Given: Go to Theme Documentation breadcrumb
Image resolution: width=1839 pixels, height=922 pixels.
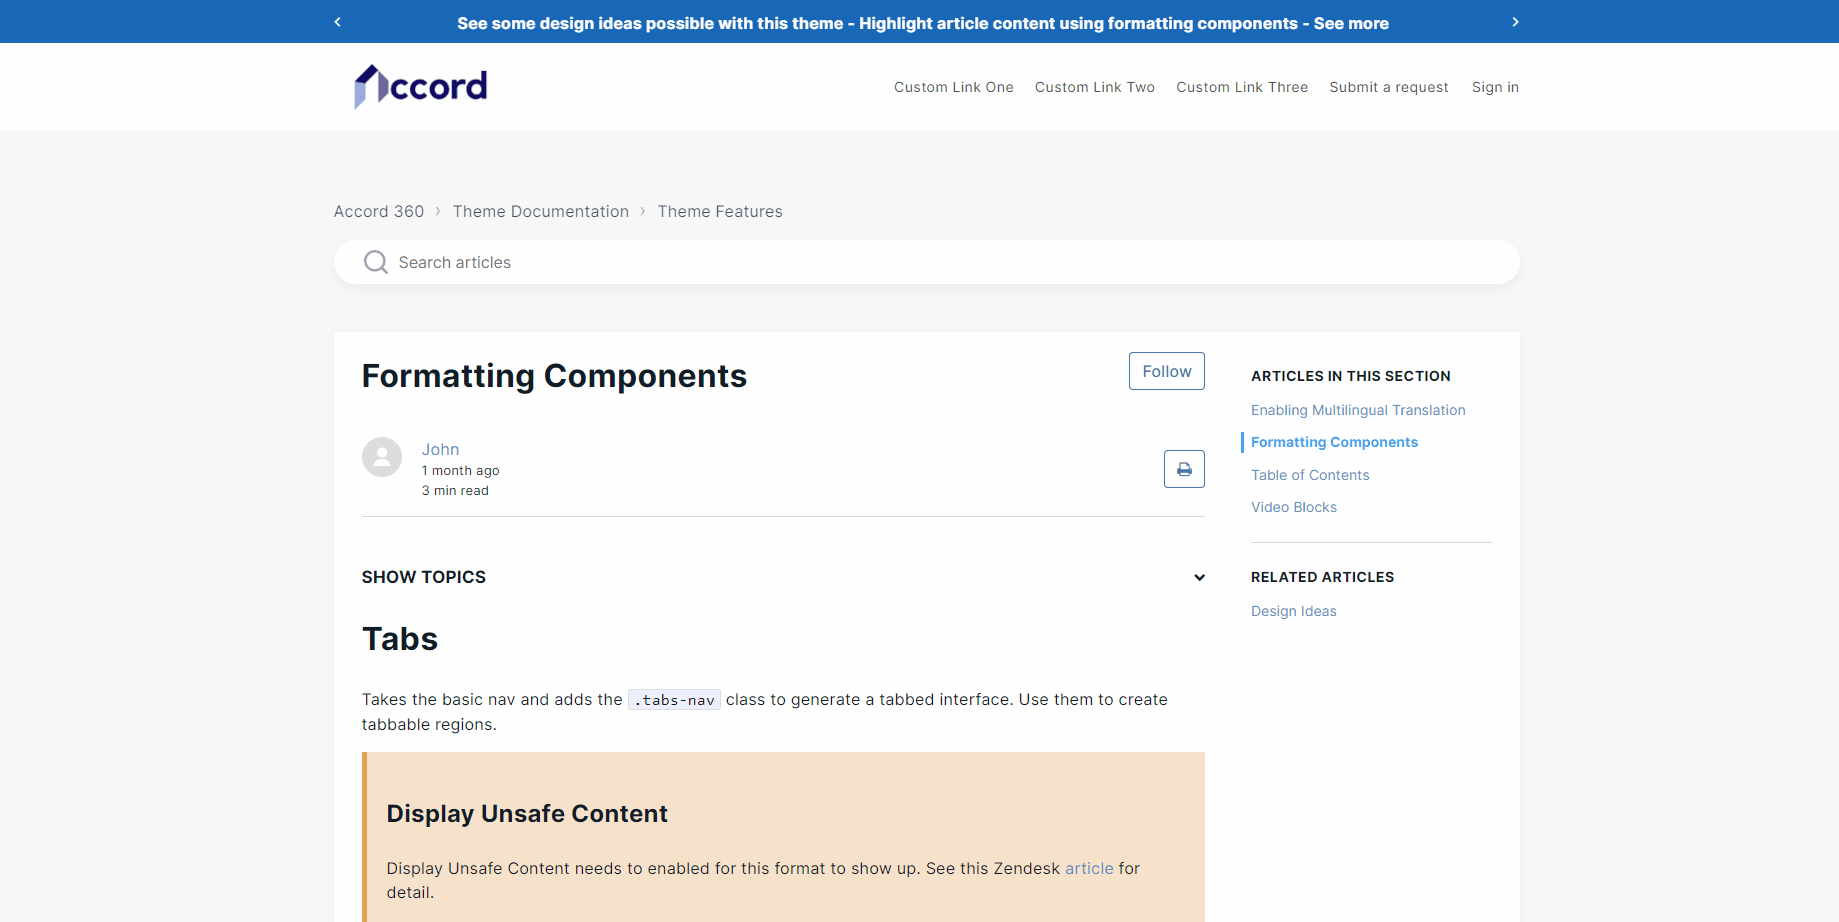Looking at the screenshot, I should click(x=540, y=211).
